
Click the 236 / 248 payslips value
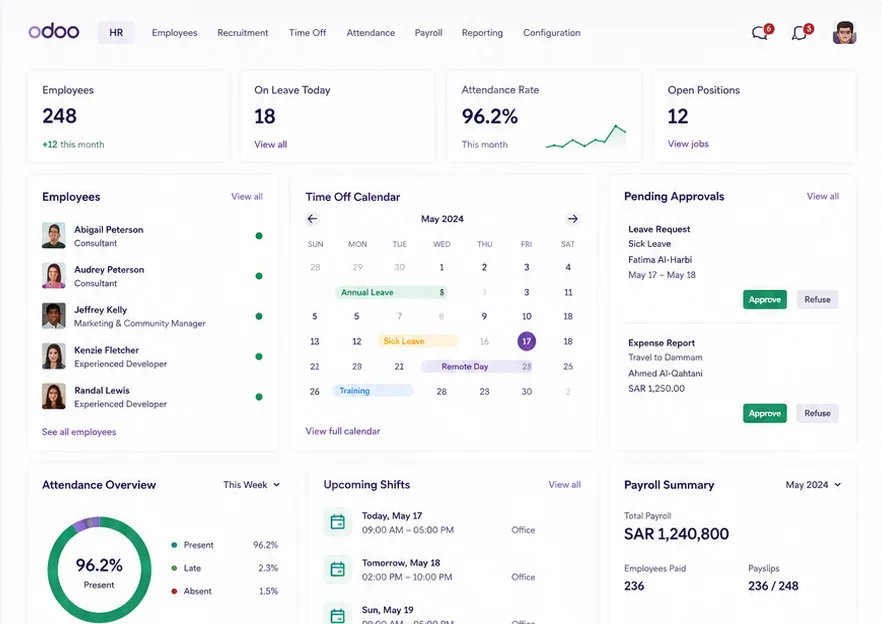click(x=773, y=586)
